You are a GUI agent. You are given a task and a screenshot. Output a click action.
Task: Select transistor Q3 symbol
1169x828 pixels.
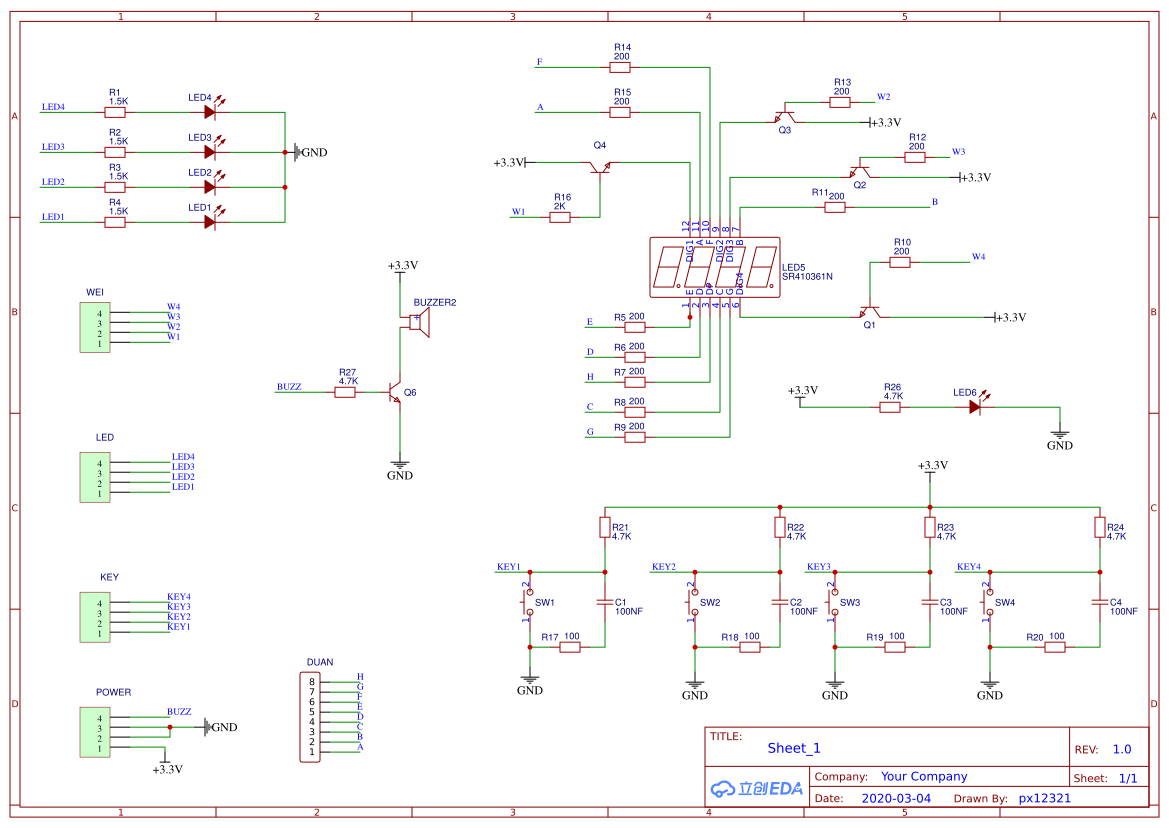point(784,116)
